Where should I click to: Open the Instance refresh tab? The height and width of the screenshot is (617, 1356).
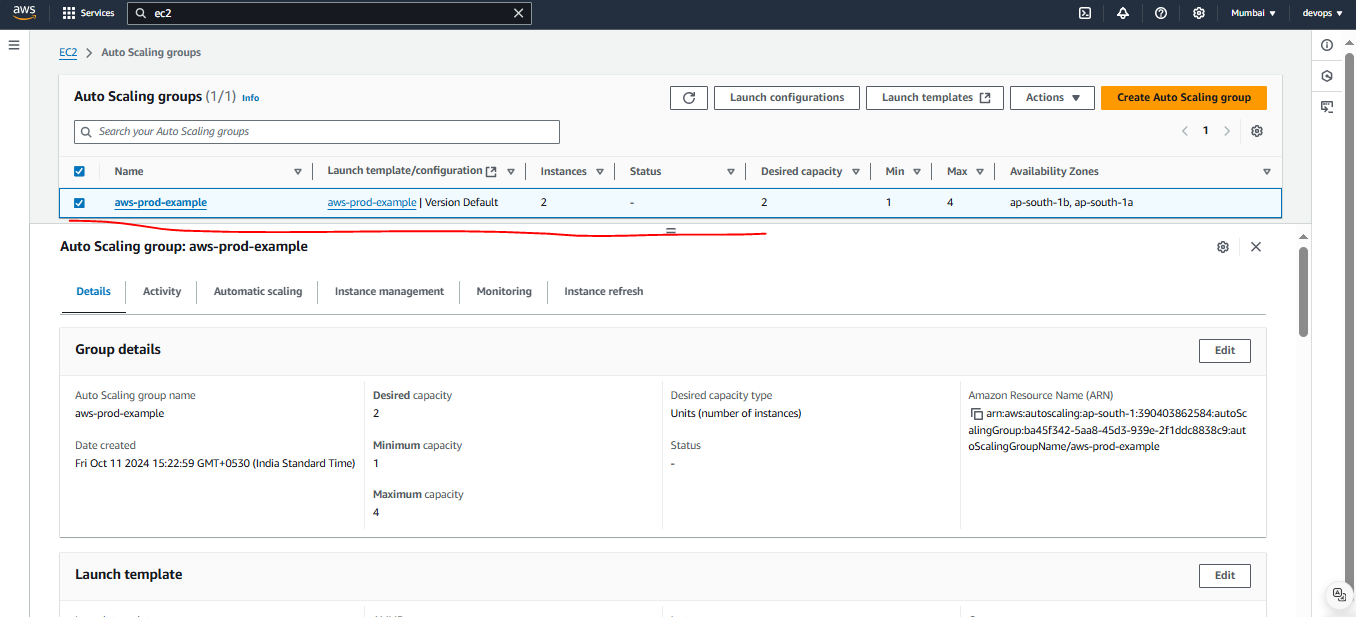coord(604,292)
